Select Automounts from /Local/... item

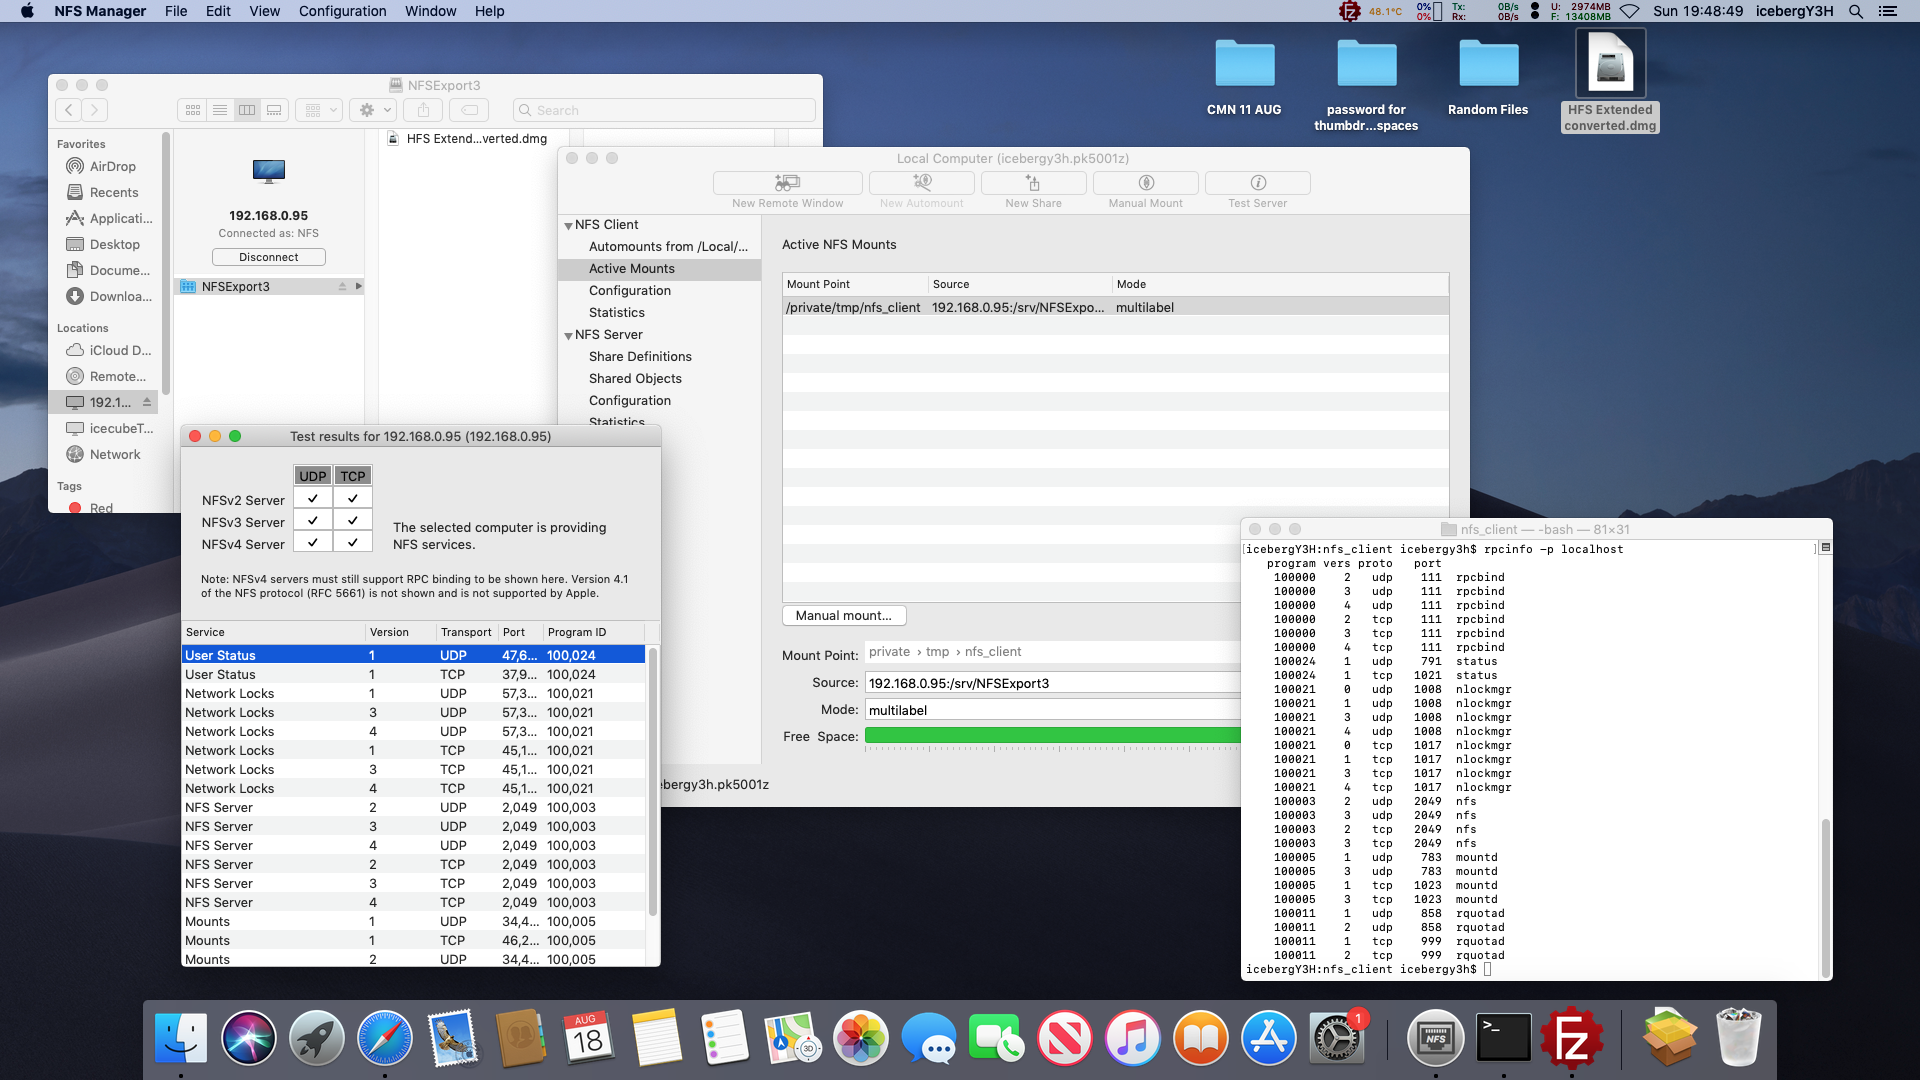point(668,246)
